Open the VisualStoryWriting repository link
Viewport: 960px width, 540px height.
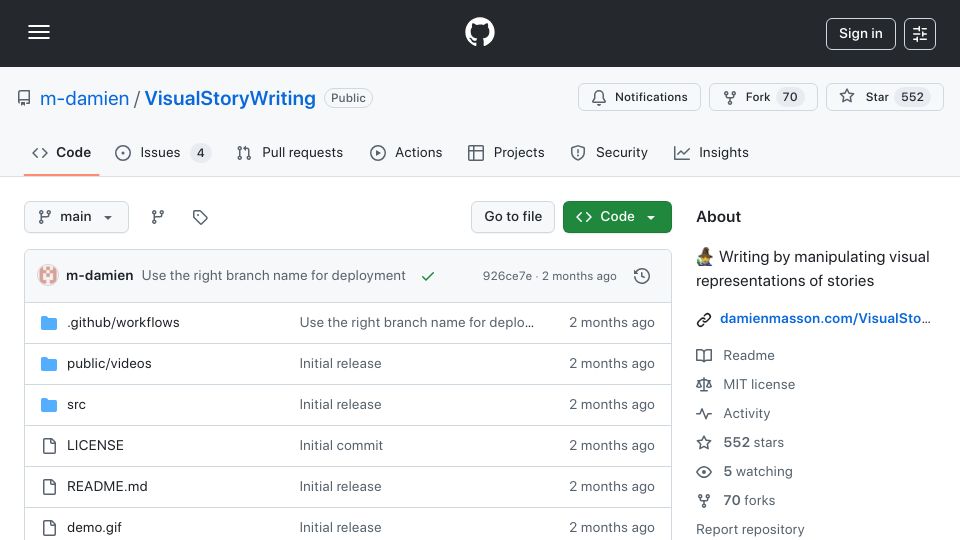230,98
